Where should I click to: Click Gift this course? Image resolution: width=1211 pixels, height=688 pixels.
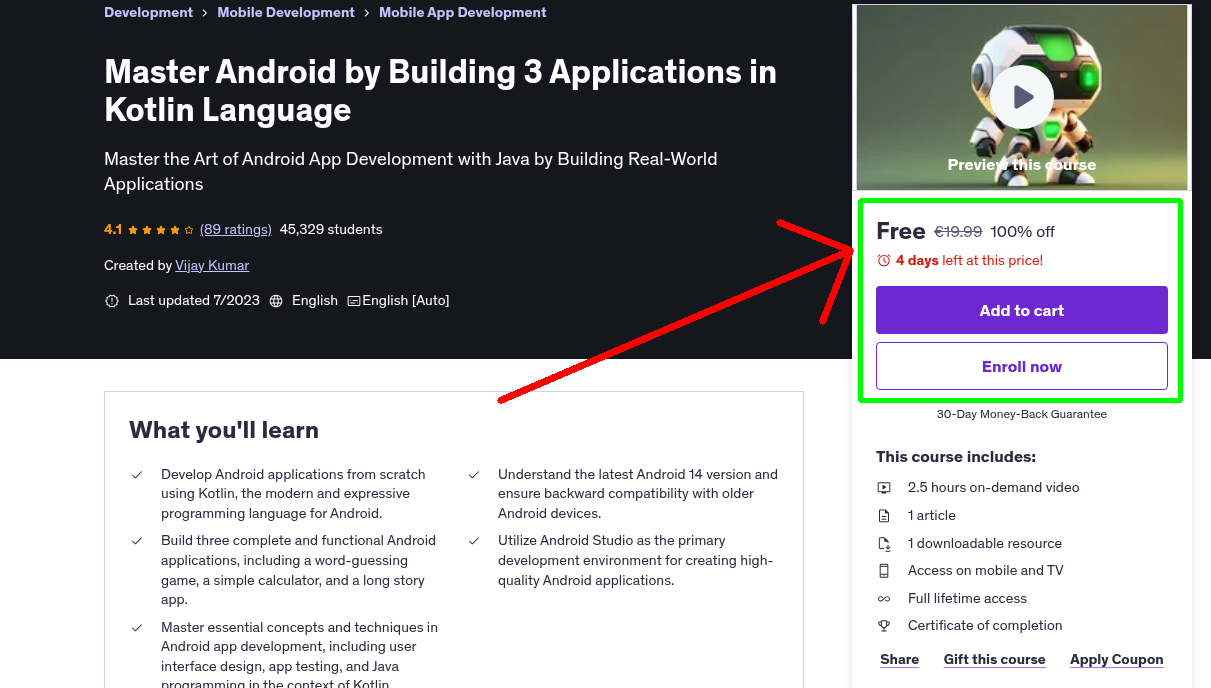(994, 659)
